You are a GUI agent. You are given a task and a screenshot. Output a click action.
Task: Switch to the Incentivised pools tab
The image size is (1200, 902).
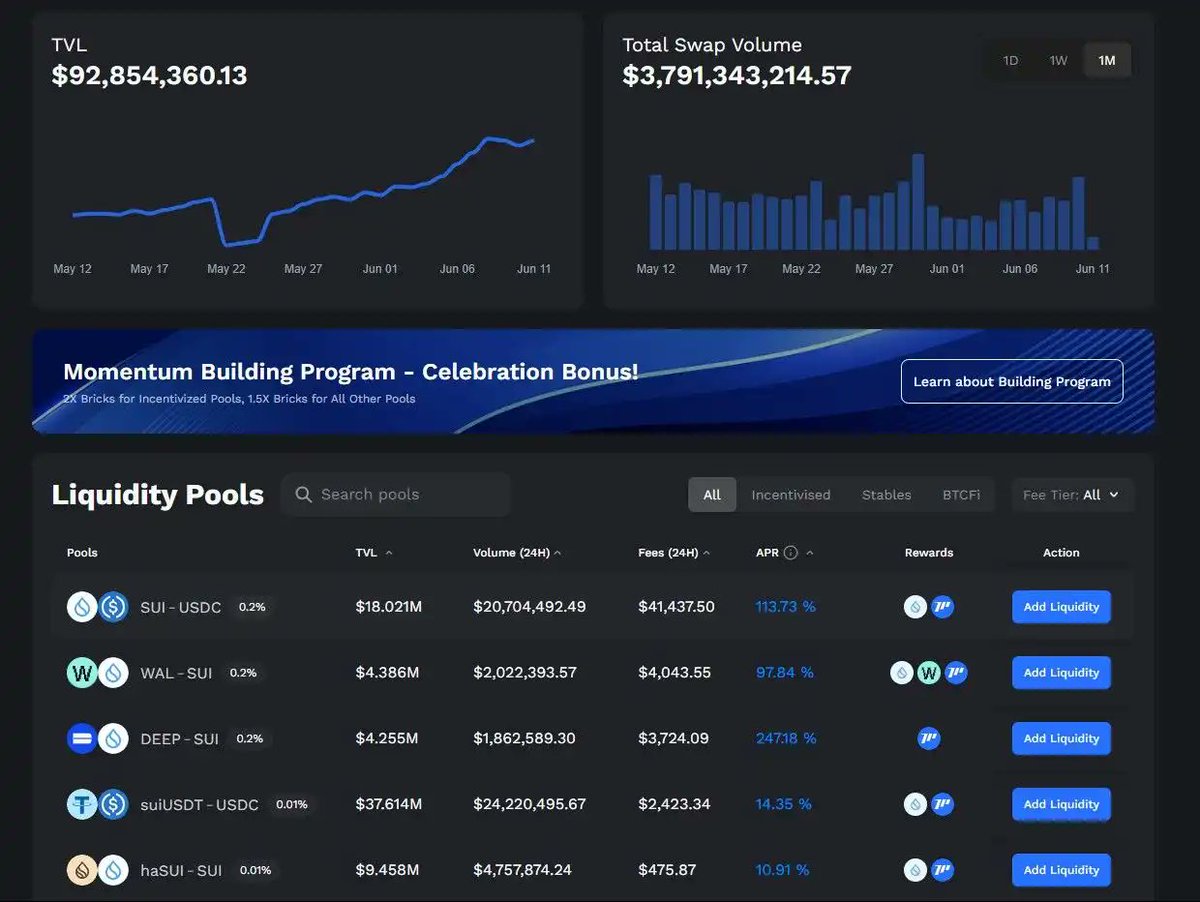791,494
